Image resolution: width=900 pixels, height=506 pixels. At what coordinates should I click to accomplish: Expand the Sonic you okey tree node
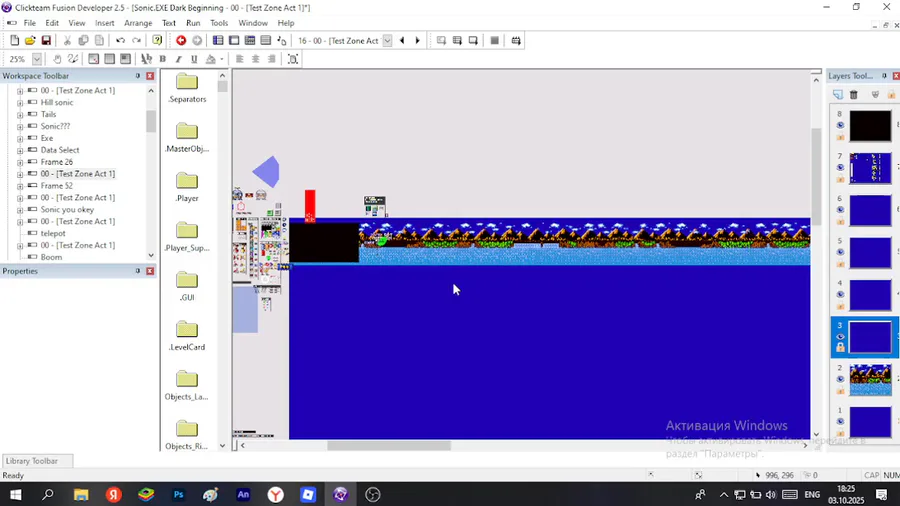(20, 210)
